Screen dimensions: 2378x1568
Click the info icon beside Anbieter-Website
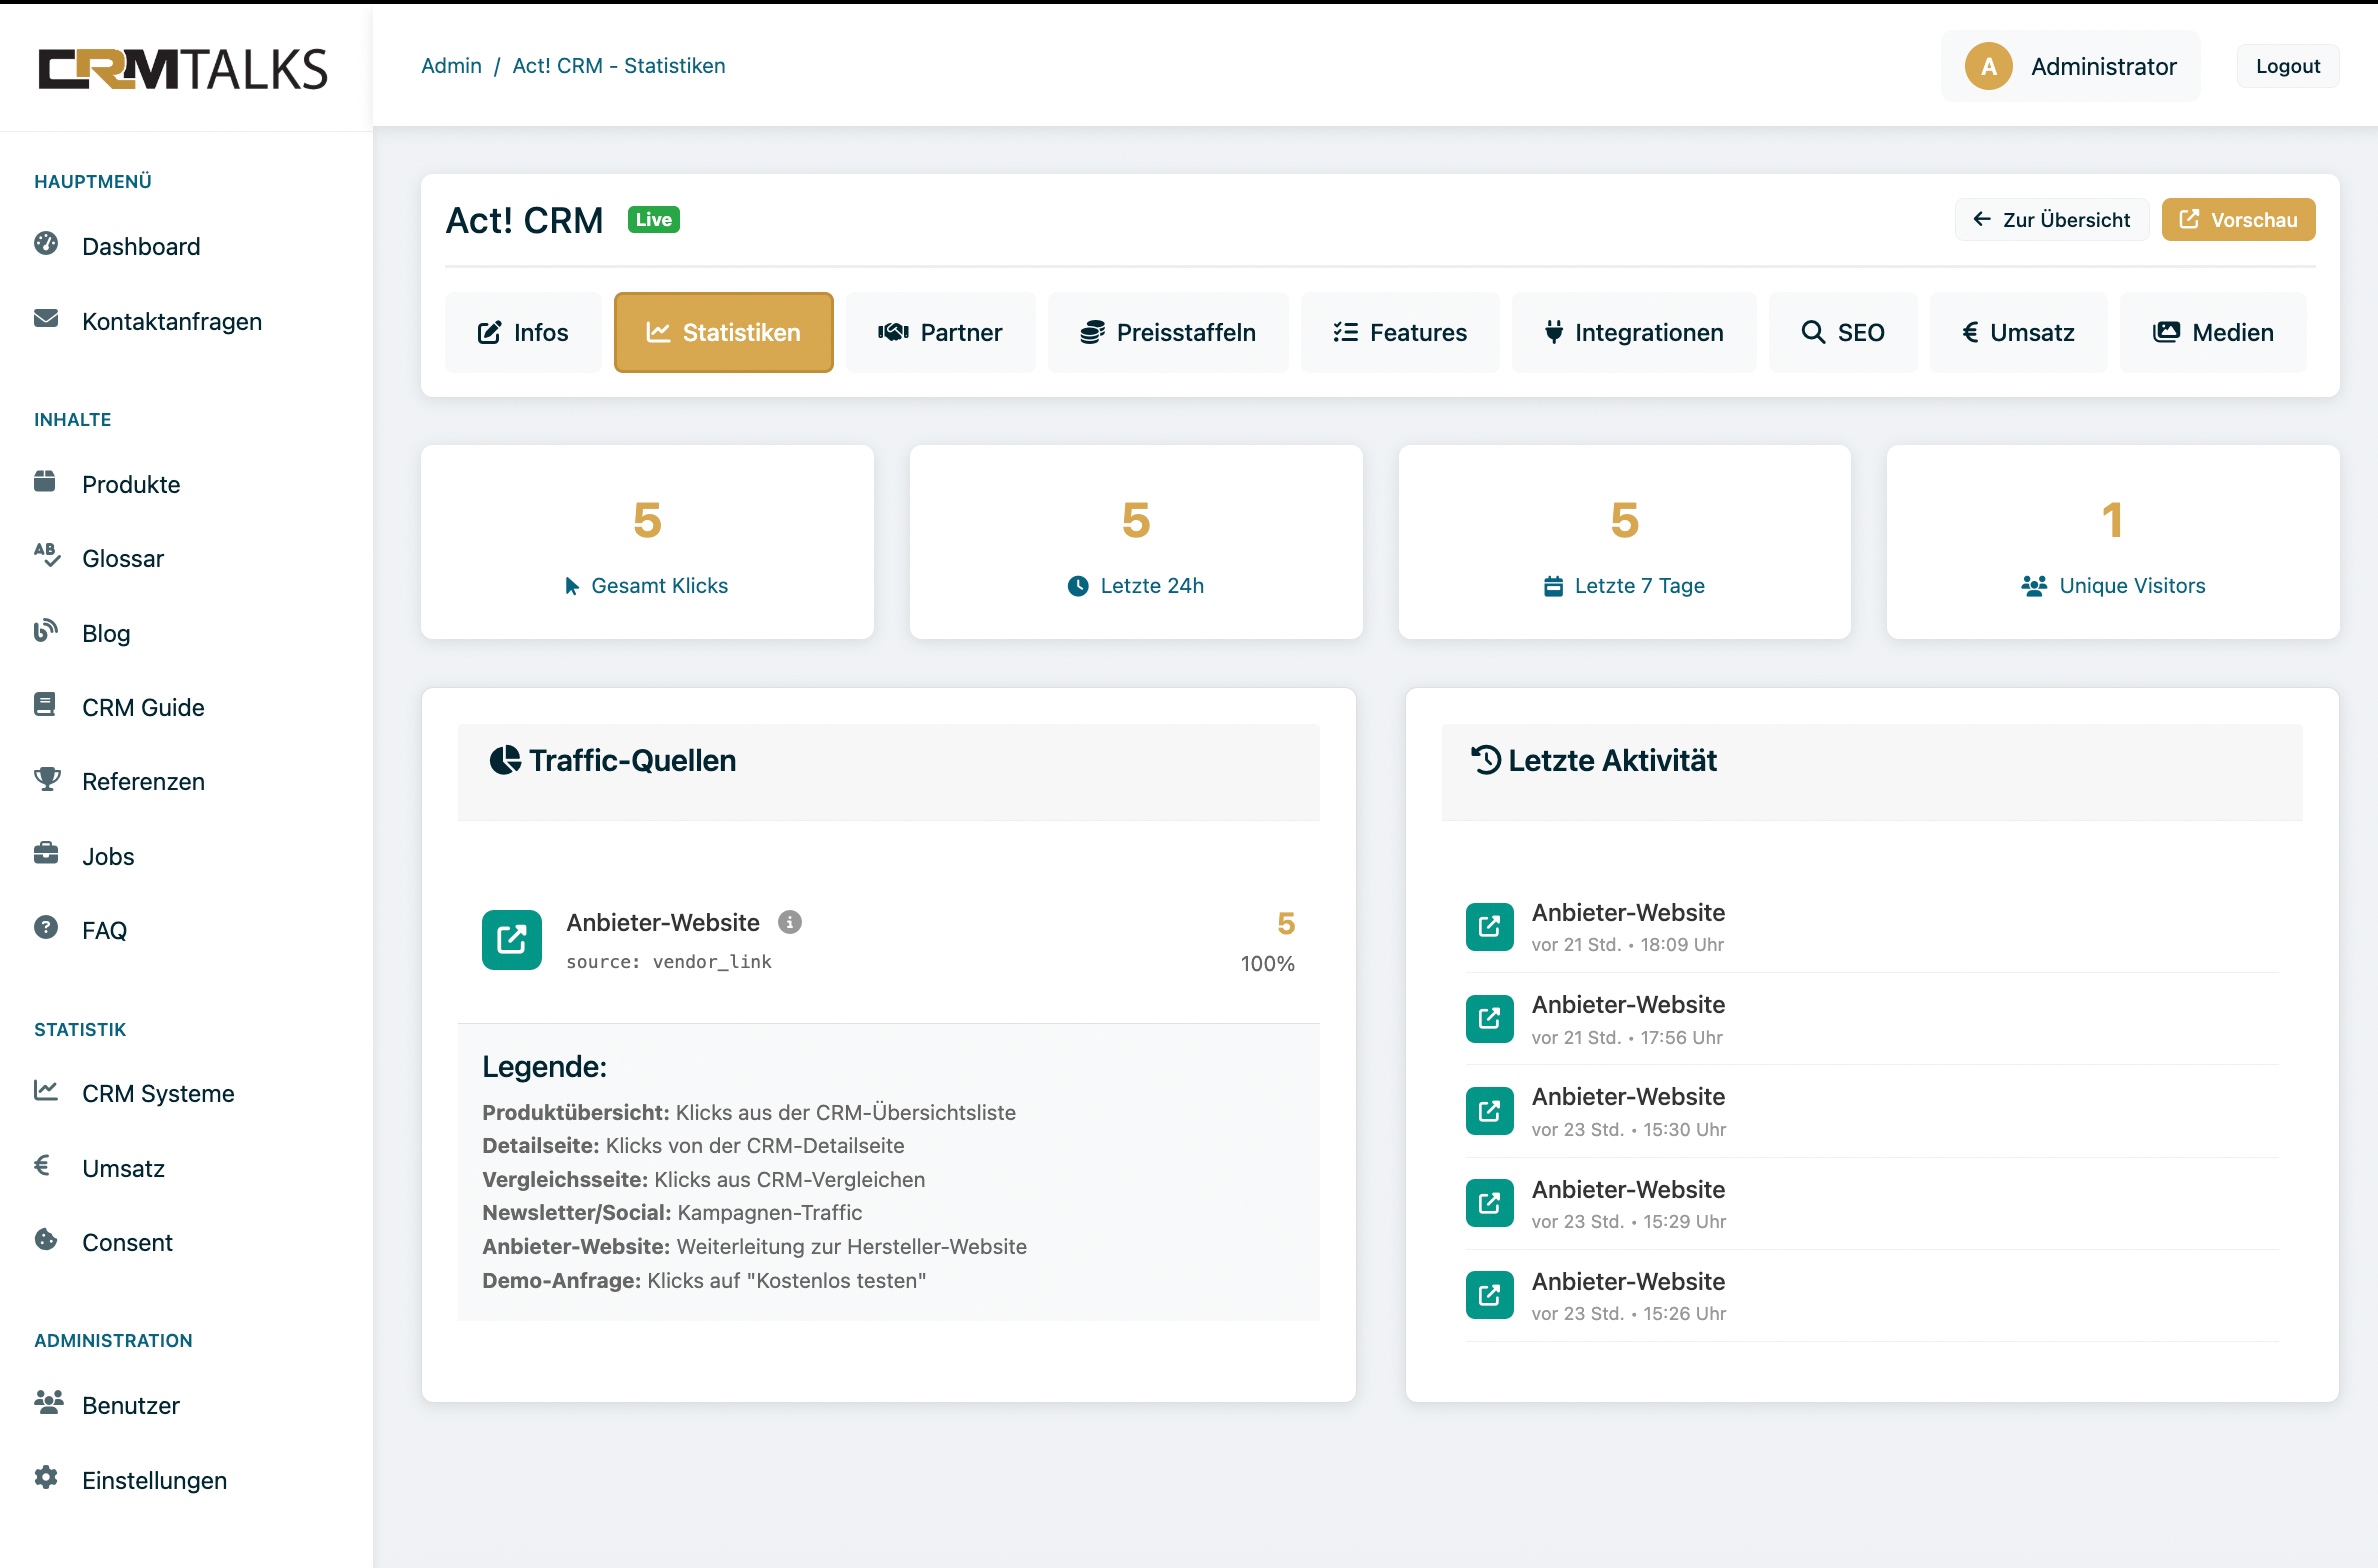click(x=790, y=922)
